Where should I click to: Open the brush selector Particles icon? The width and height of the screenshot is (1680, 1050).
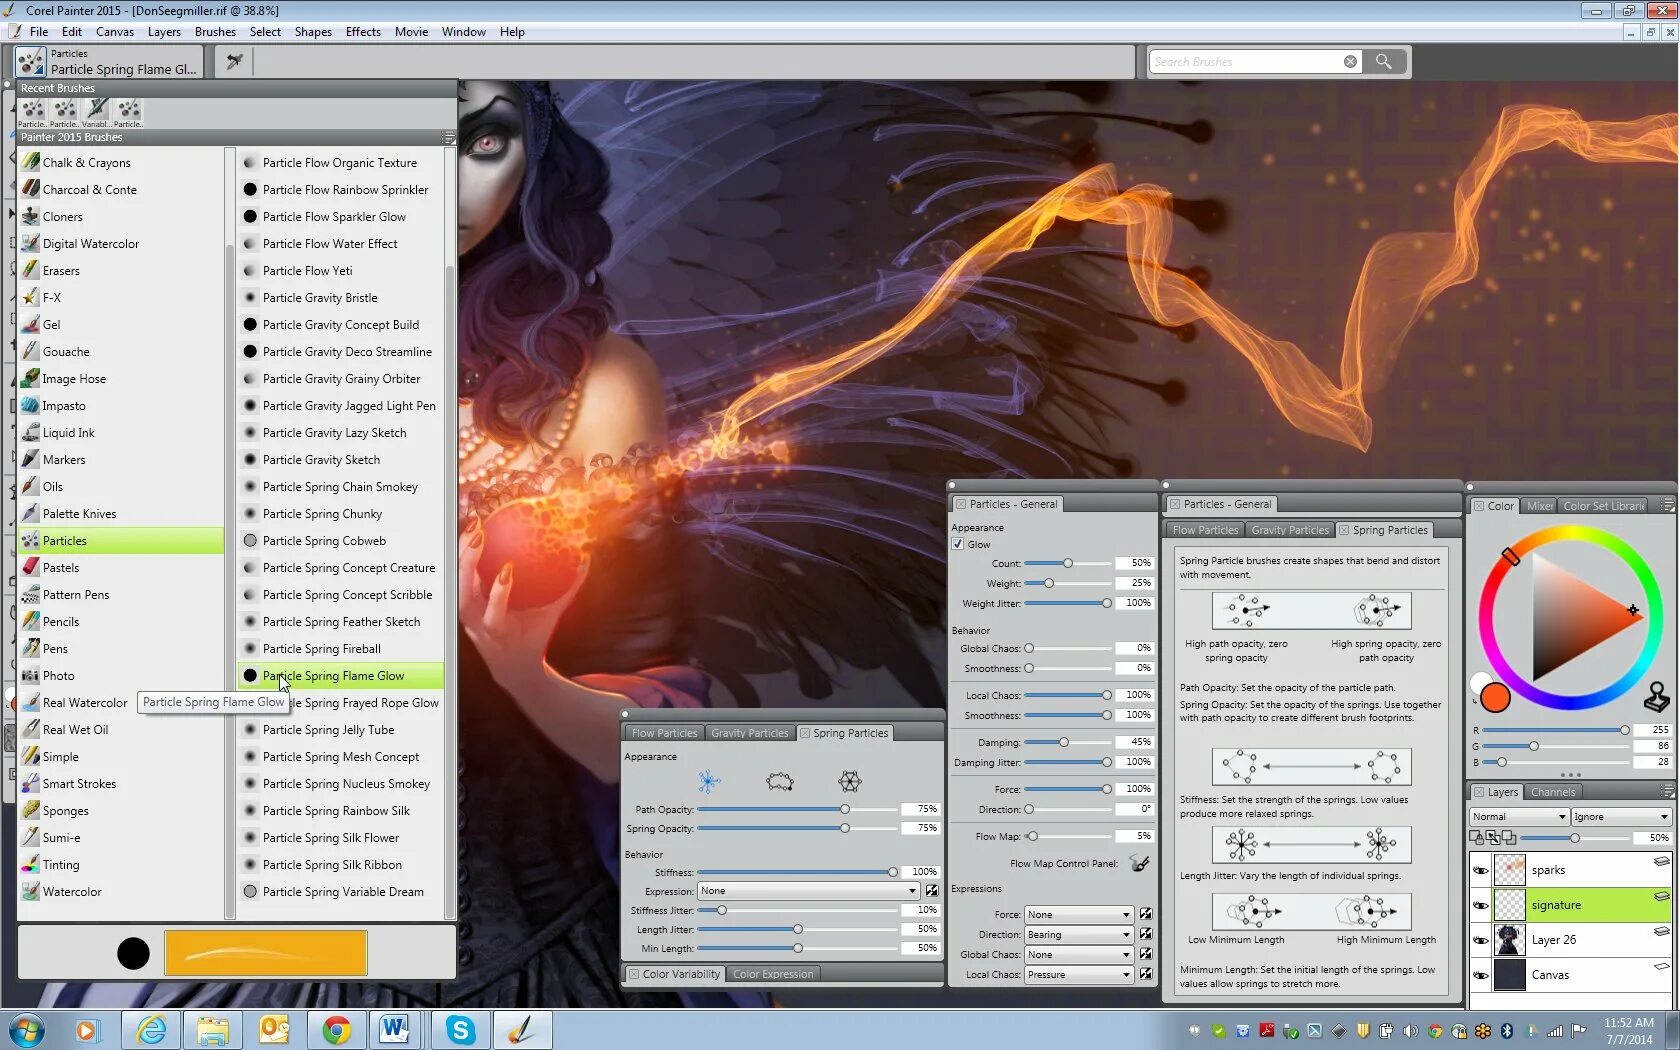[31, 62]
